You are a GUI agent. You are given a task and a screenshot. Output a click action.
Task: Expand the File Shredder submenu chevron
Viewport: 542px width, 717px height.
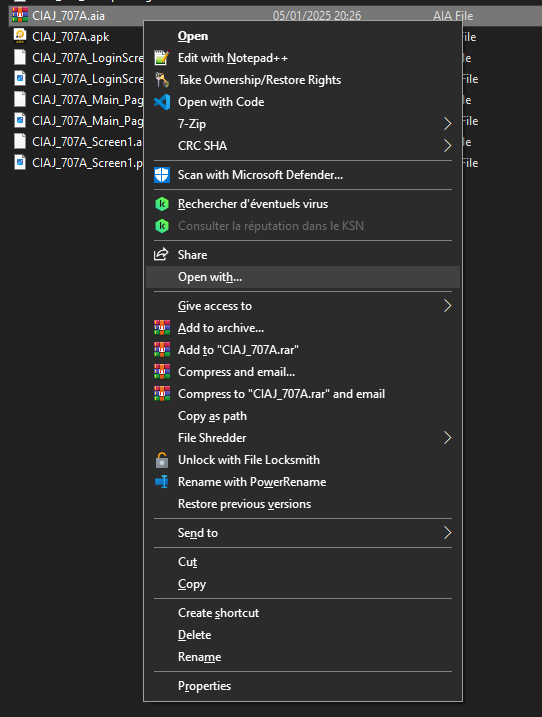(447, 438)
